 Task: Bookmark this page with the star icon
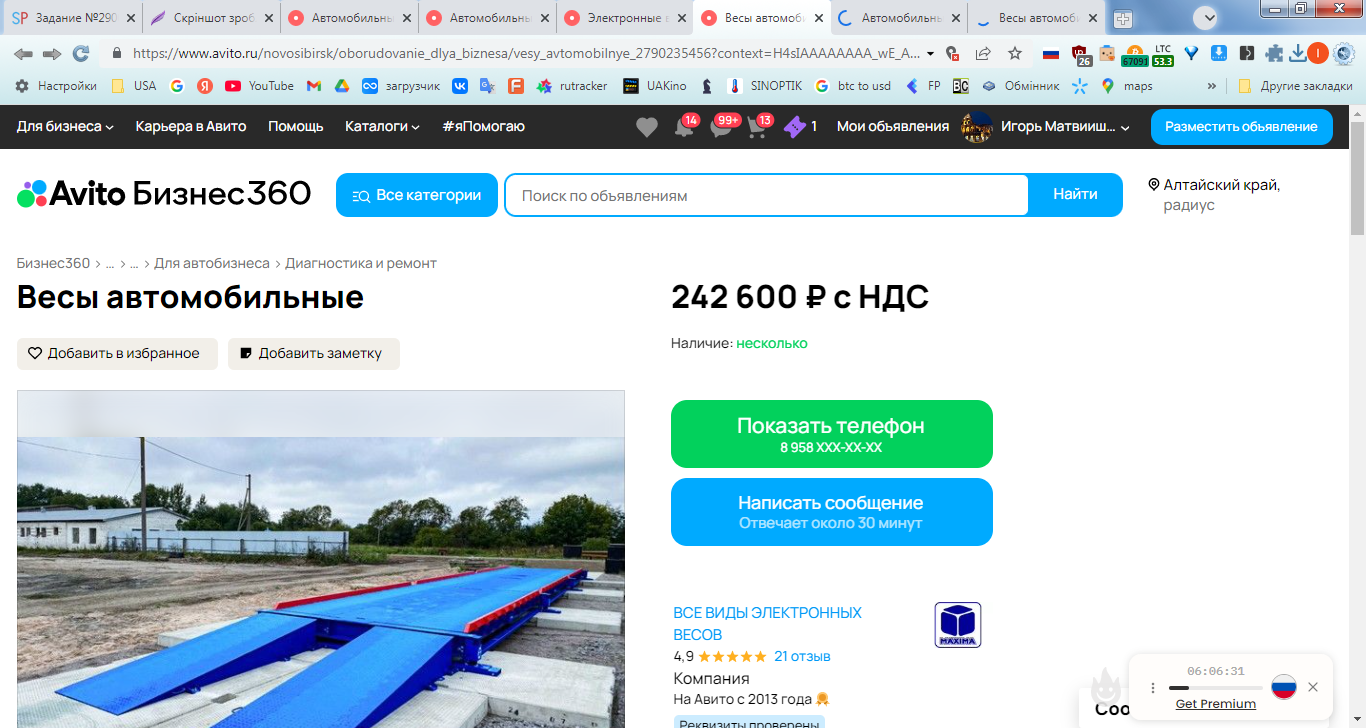[1015, 53]
